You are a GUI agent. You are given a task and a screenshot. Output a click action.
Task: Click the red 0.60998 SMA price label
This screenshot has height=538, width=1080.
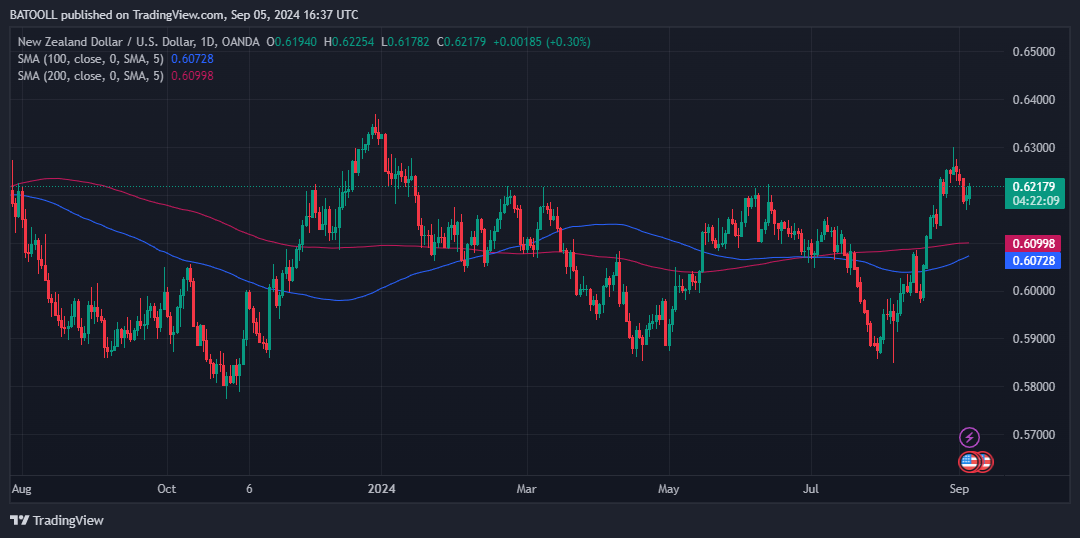click(x=1035, y=244)
